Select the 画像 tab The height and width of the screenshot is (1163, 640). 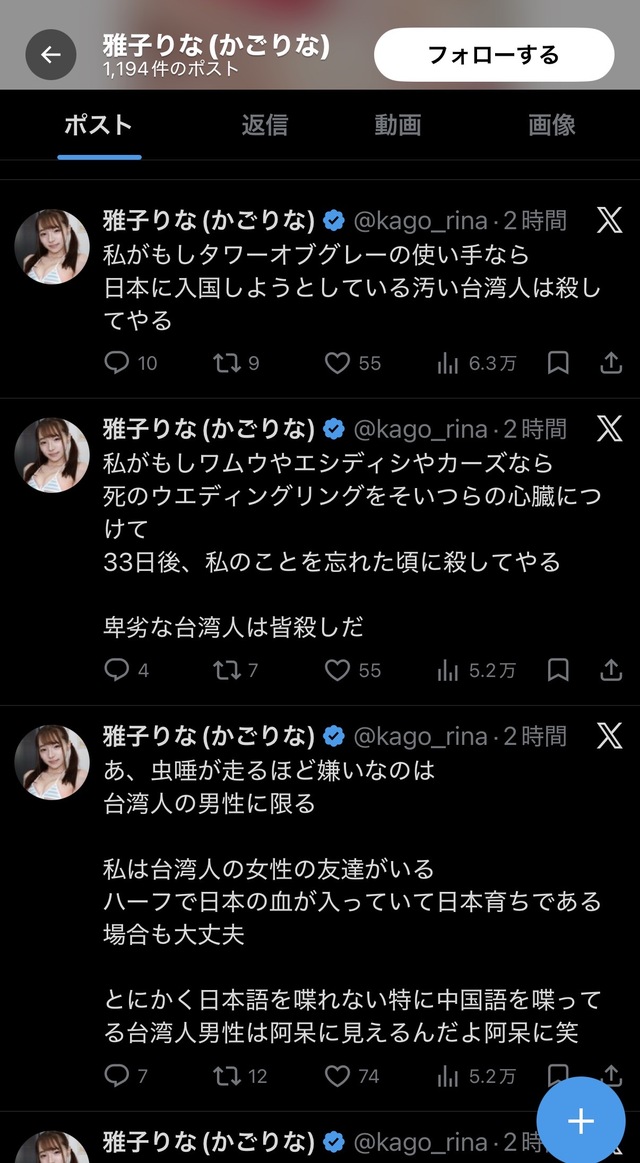[x=551, y=125]
